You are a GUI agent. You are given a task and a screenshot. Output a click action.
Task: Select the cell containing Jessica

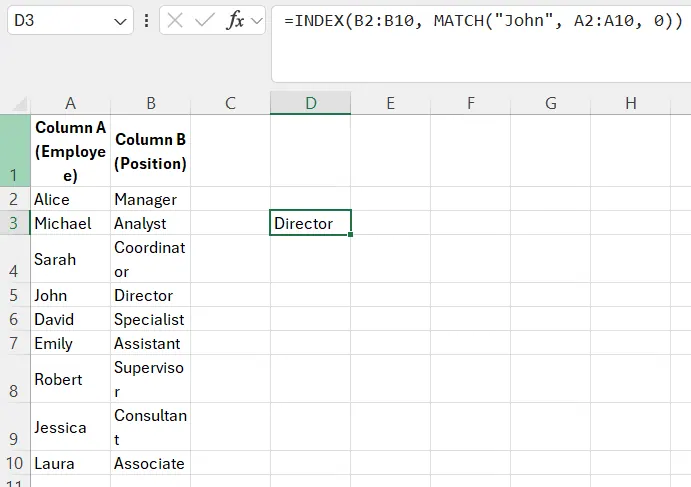pos(70,427)
